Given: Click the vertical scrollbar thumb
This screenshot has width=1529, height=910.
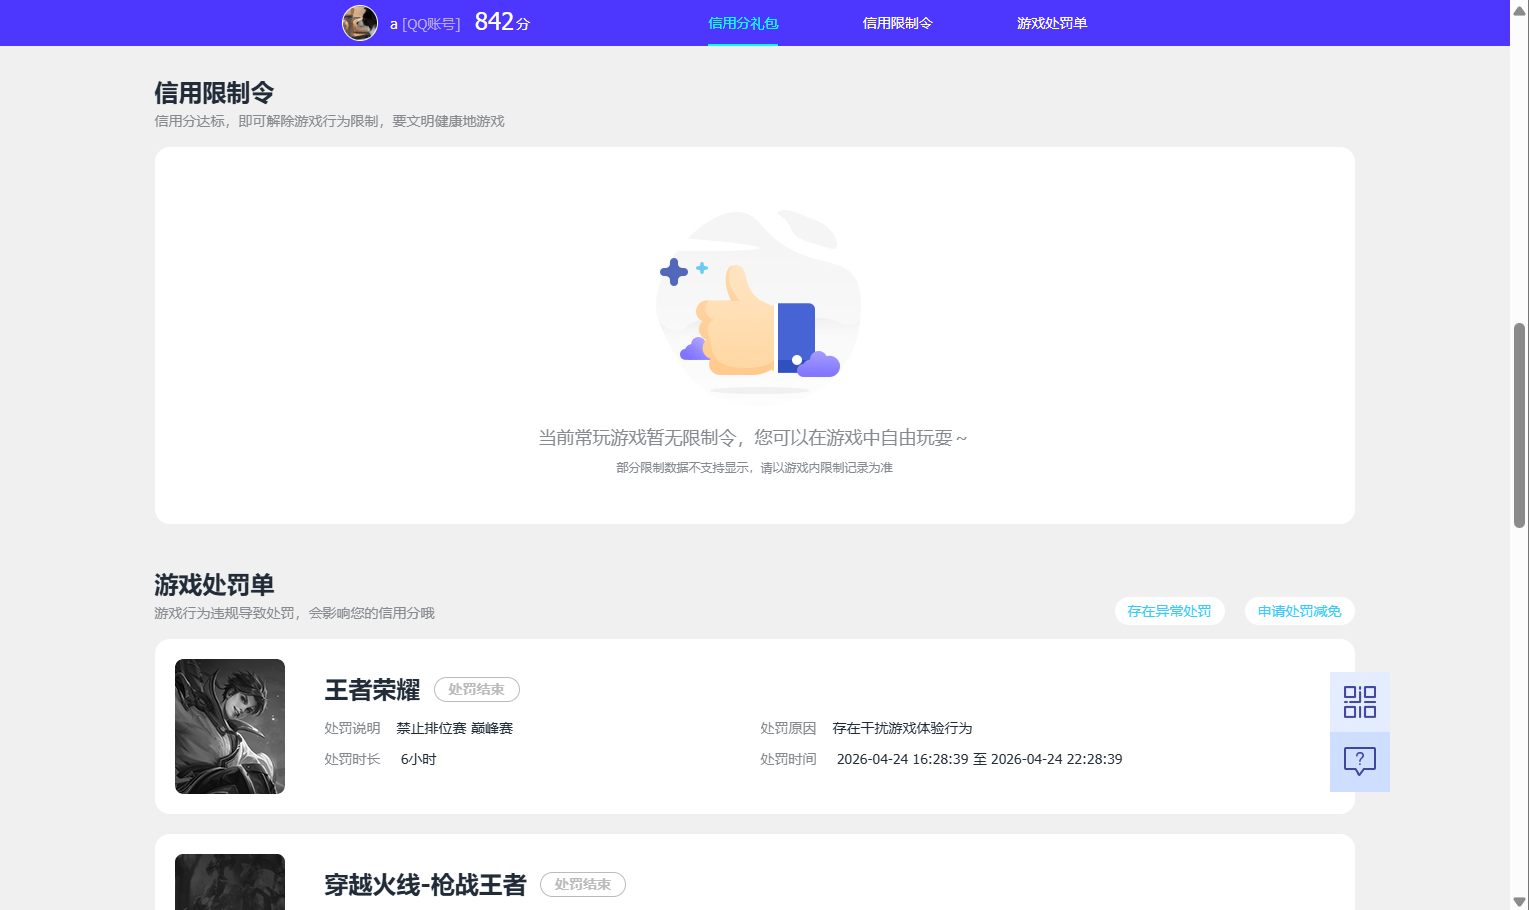Looking at the screenshot, I should click(1519, 425).
